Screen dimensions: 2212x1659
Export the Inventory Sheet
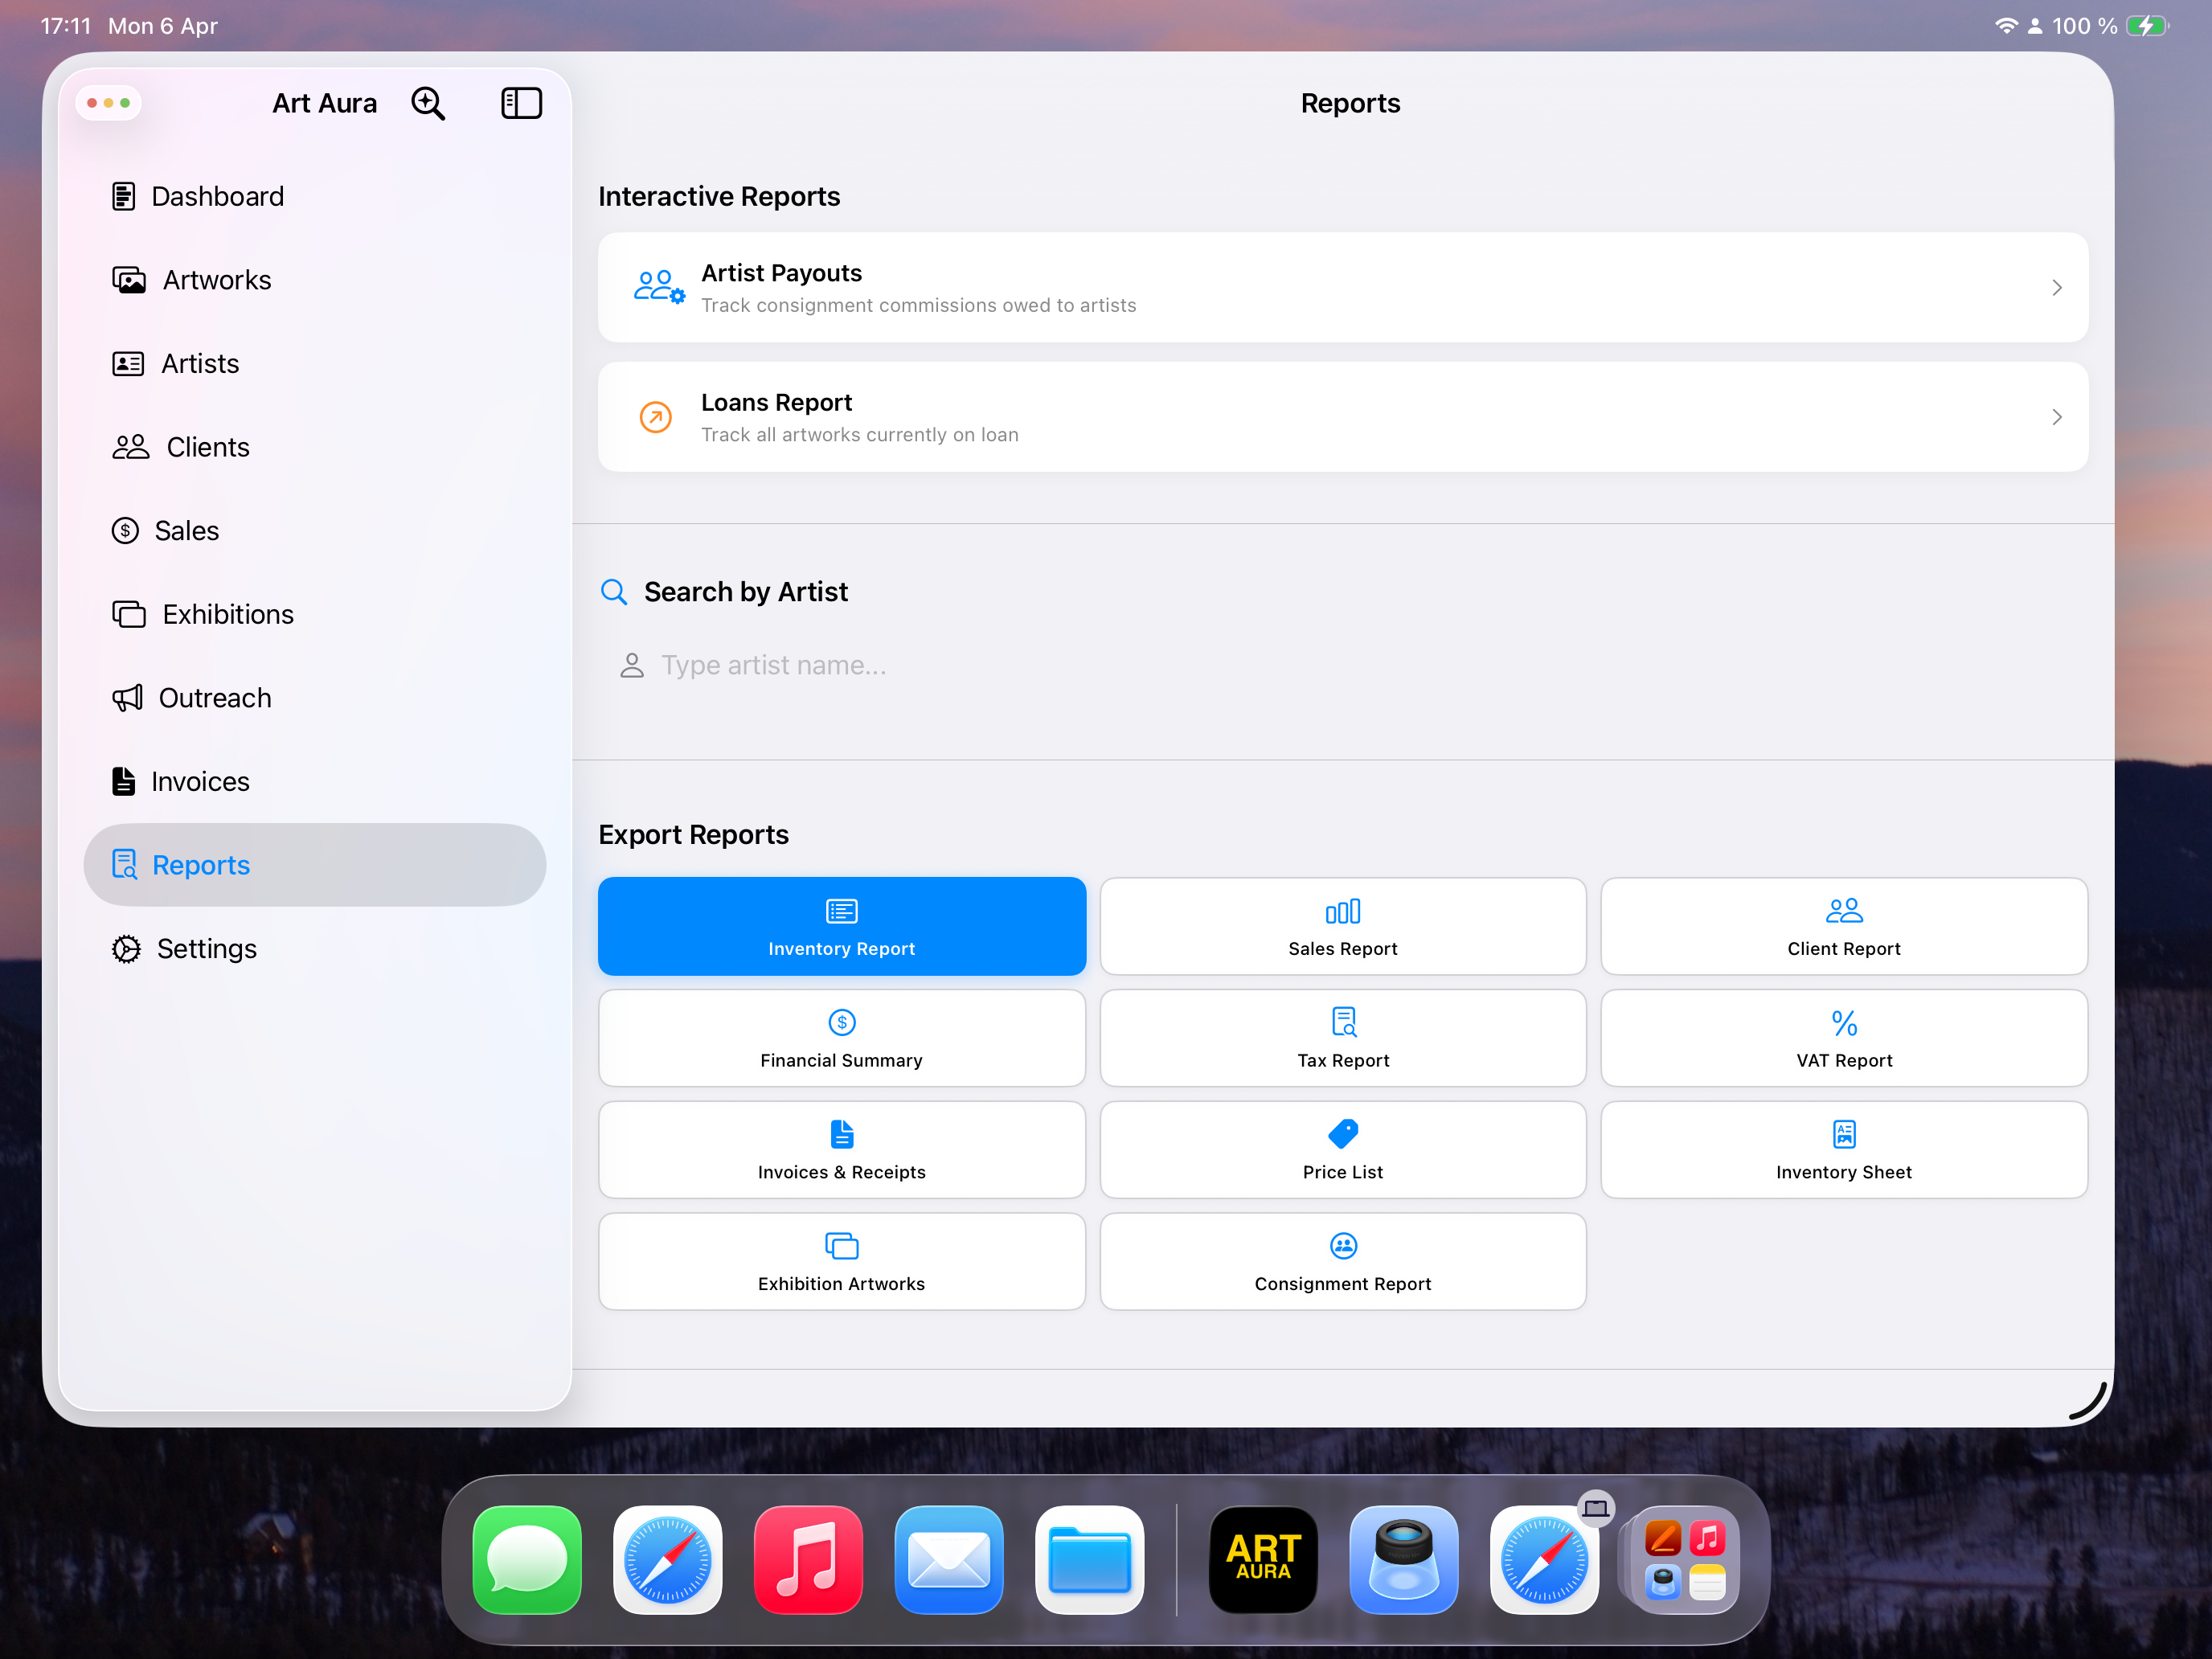click(1843, 1150)
